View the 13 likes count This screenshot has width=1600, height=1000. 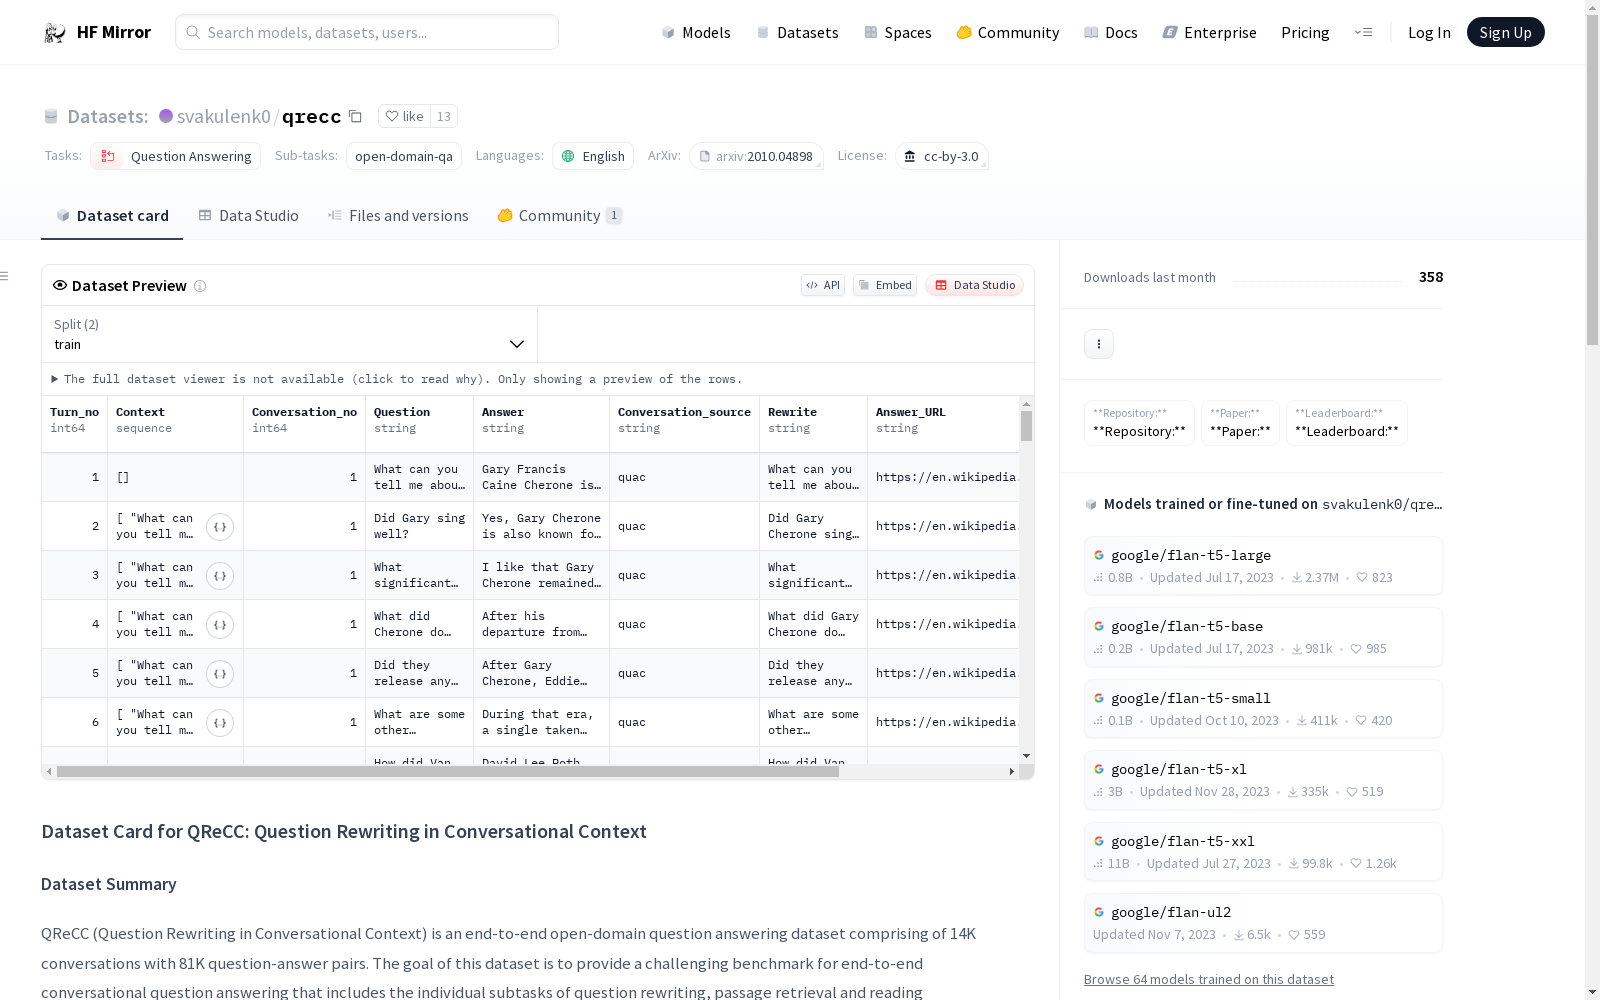[x=444, y=116]
